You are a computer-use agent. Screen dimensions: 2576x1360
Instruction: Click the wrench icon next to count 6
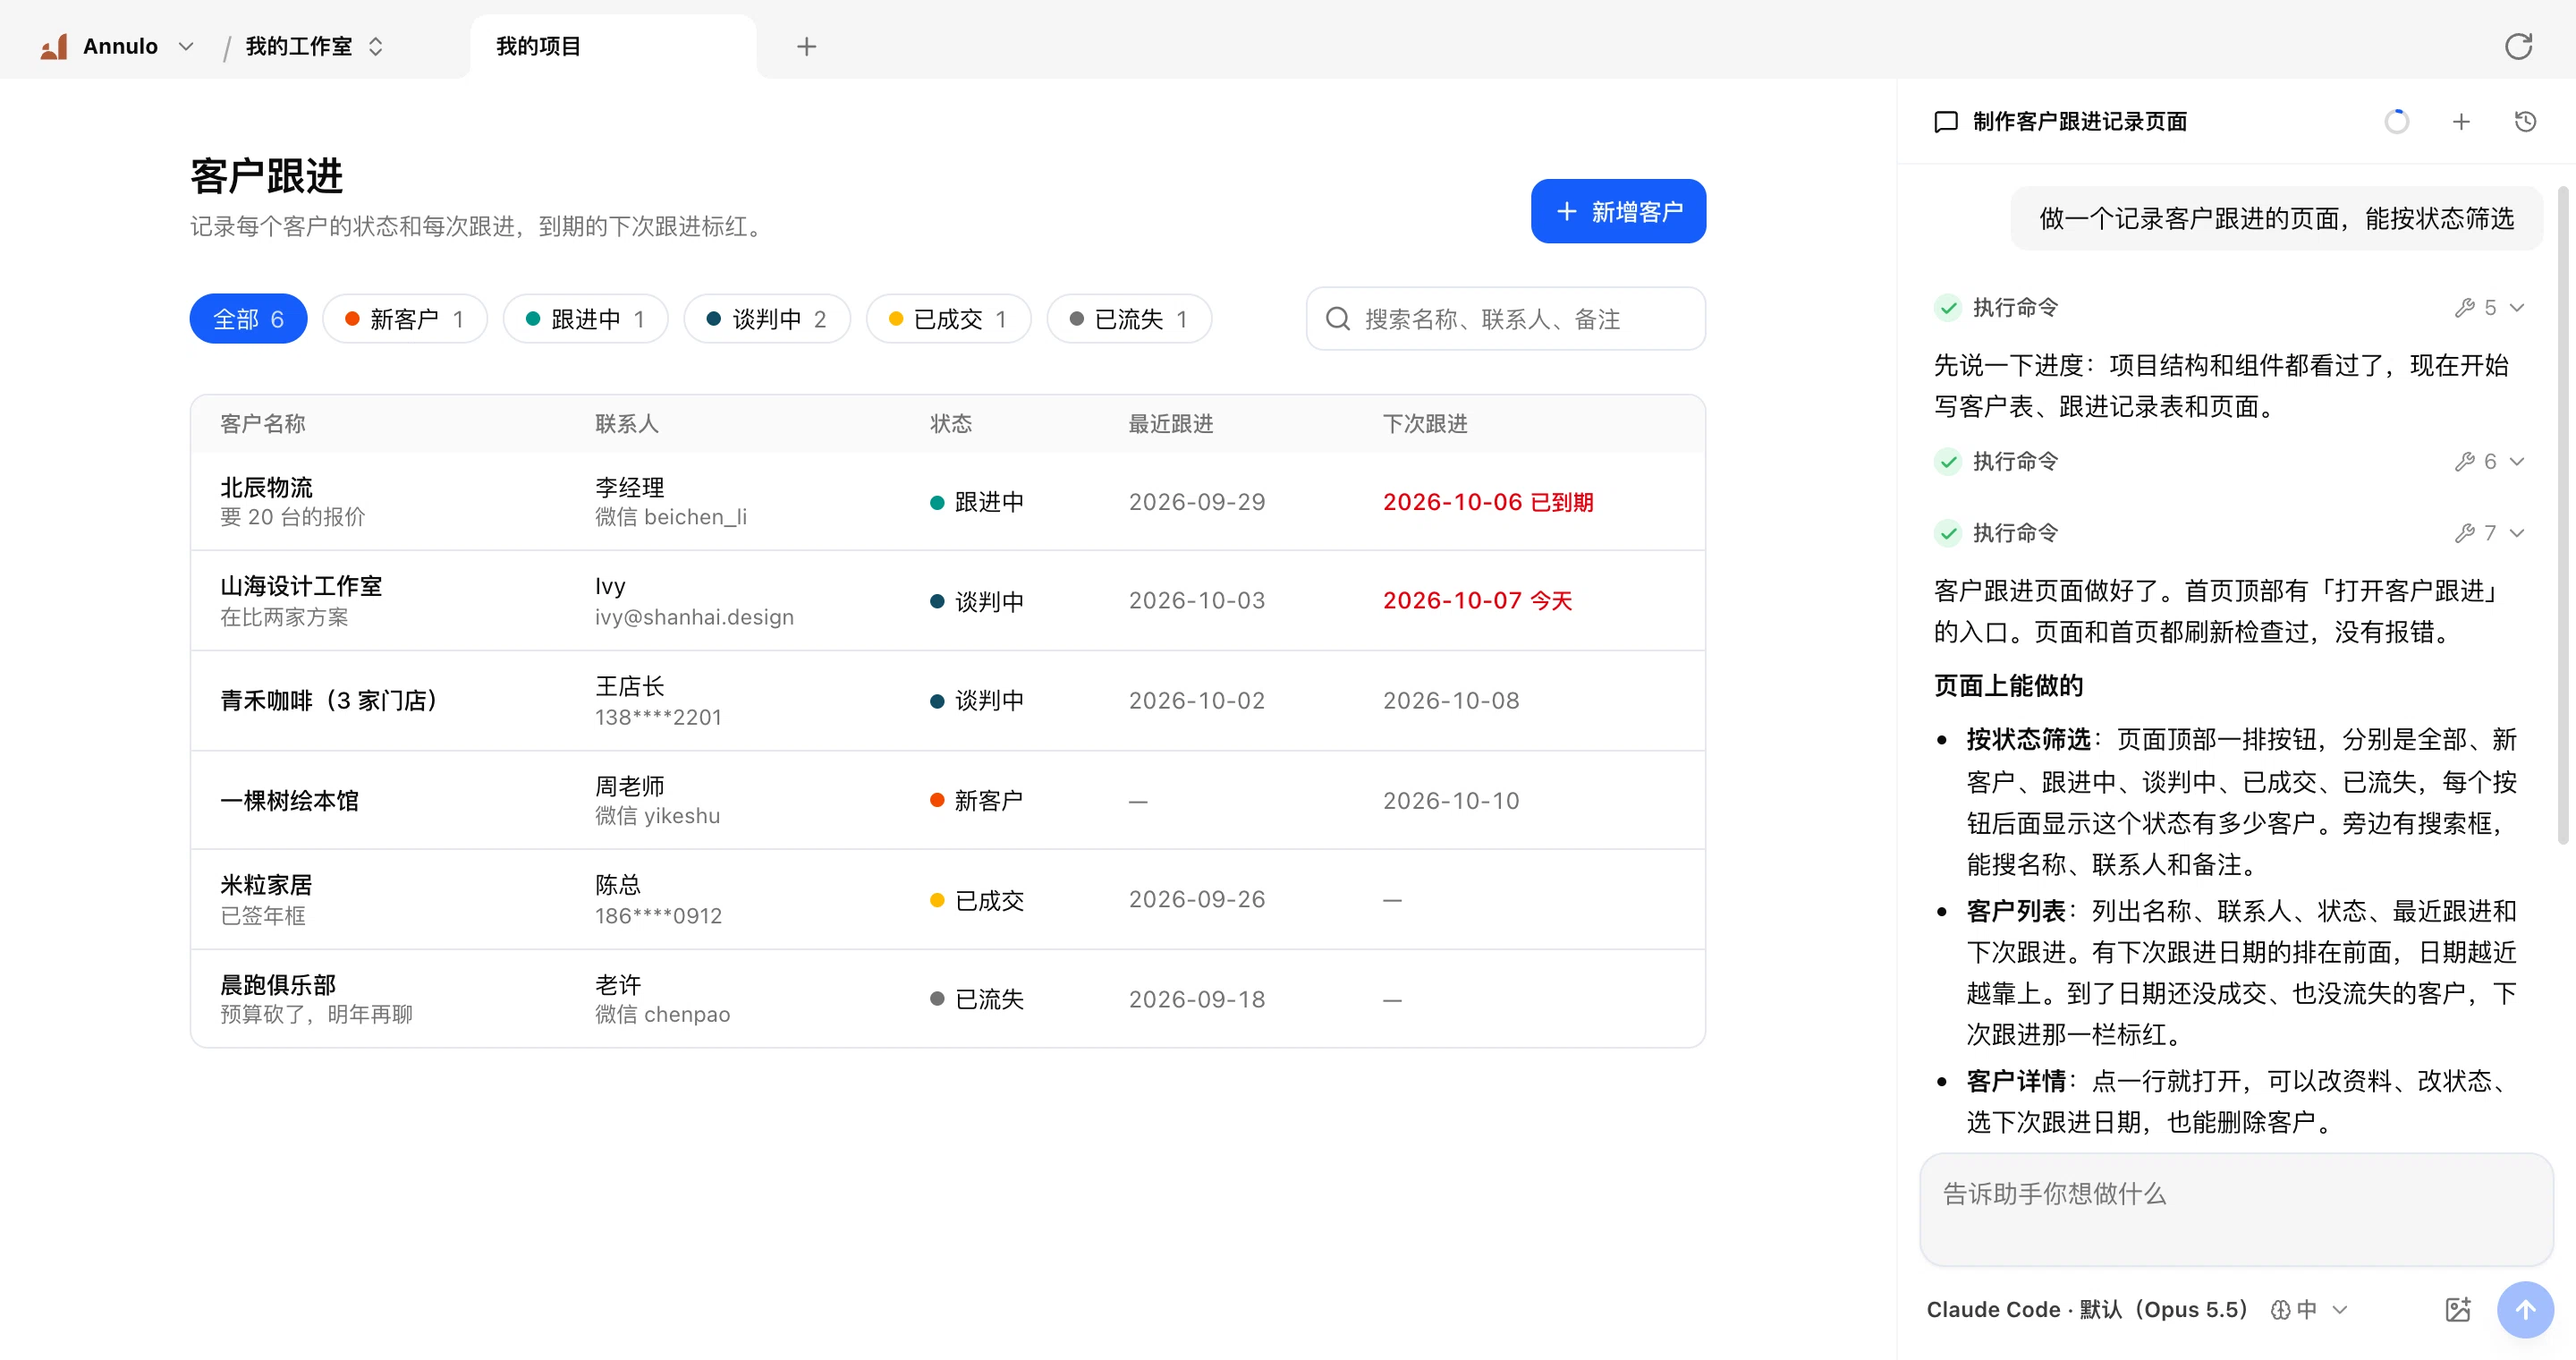2464,462
